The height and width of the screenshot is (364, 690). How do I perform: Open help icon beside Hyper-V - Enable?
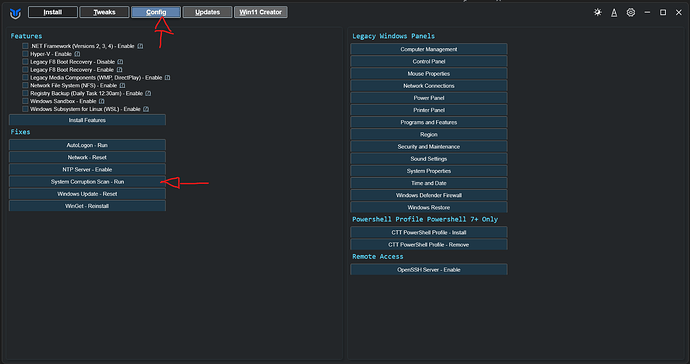[77, 54]
